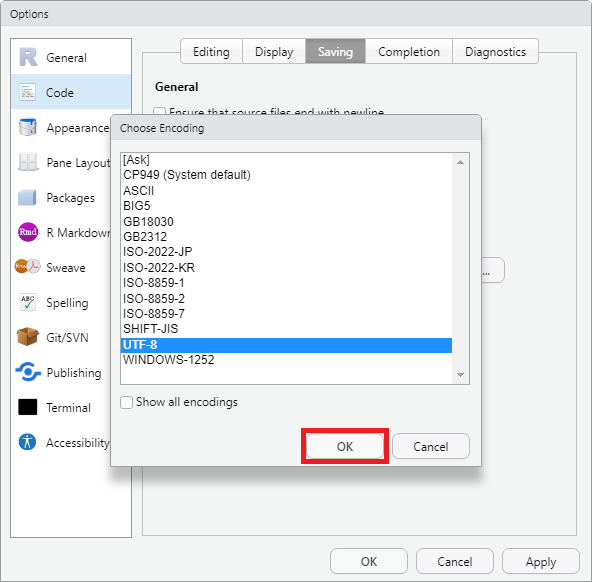Click OK in the Options window
The height and width of the screenshot is (582, 592).
pos(369,561)
